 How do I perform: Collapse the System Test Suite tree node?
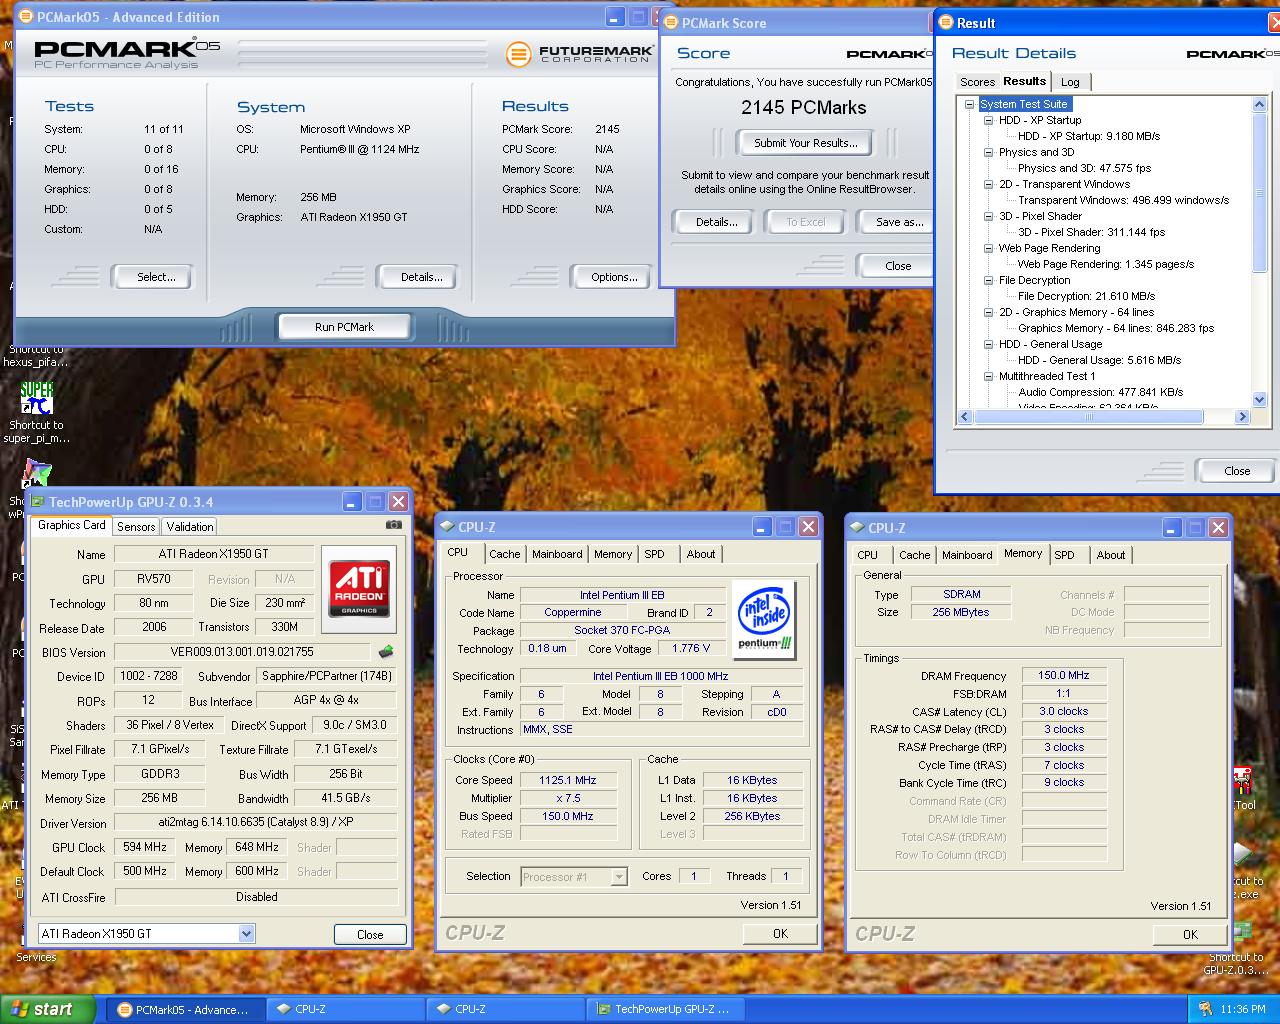[969, 104]
